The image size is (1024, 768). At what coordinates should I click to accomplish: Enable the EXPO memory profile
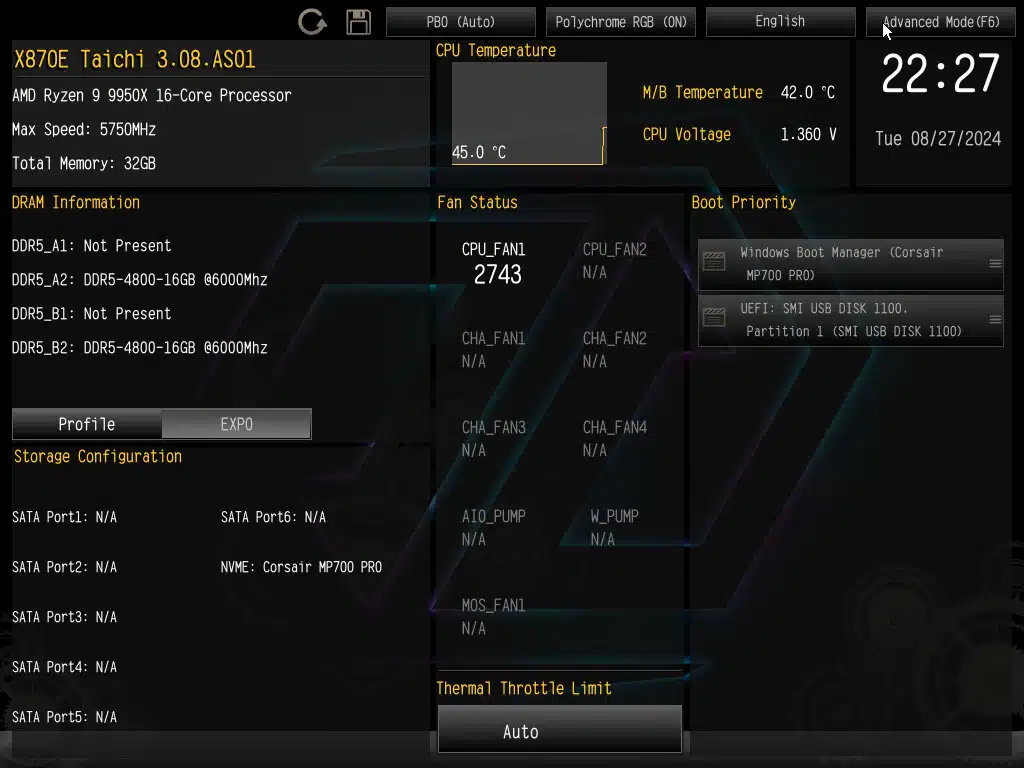(236, 424)
